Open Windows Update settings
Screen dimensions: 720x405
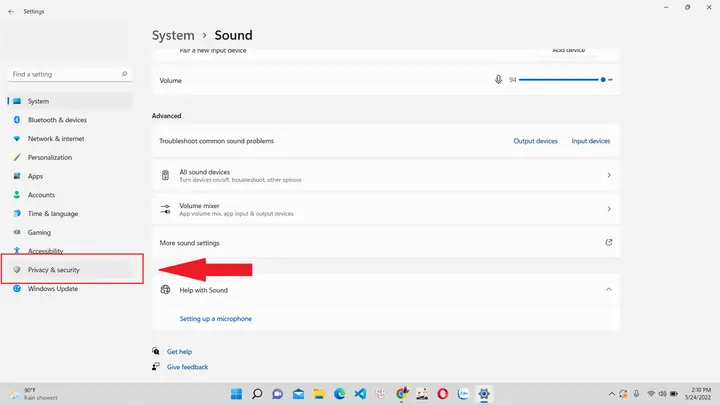[x=70, y=289]
